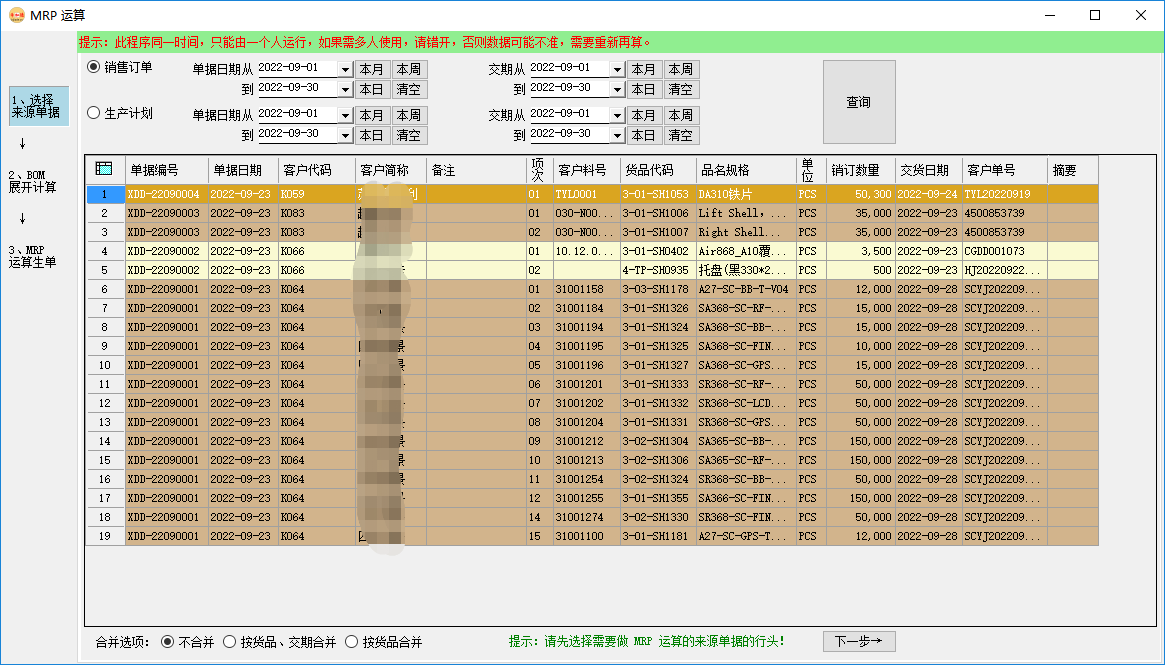The height and width of the screenshot is (665, 1165).
Task: Click cell XDD-22090004 in row 1
Action: [166, 194]
